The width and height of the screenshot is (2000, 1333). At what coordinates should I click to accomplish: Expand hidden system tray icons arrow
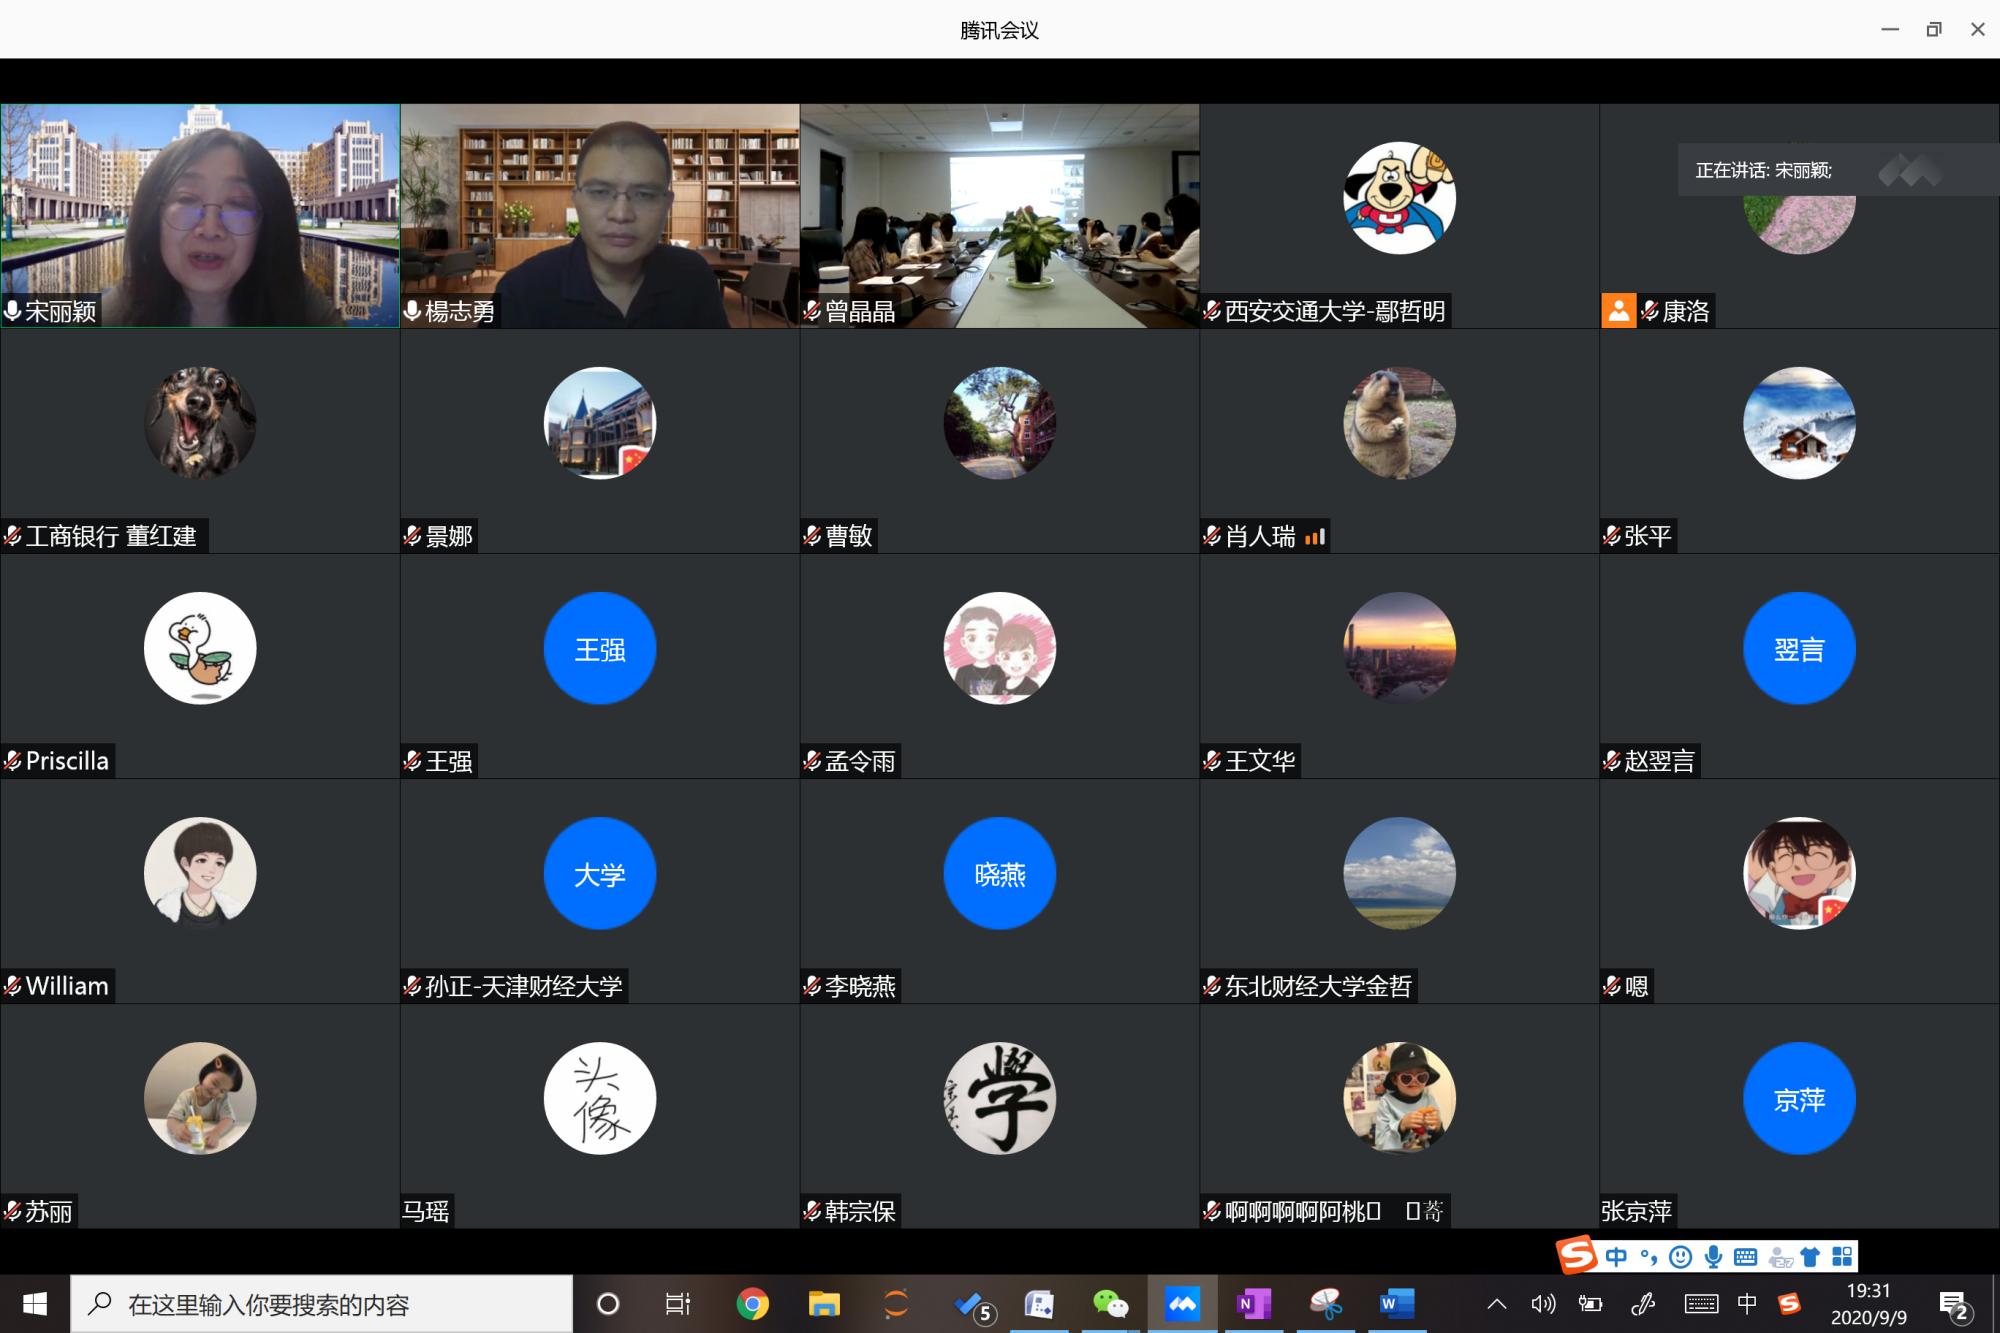pyautogui.click(x=1497, y=1304)
